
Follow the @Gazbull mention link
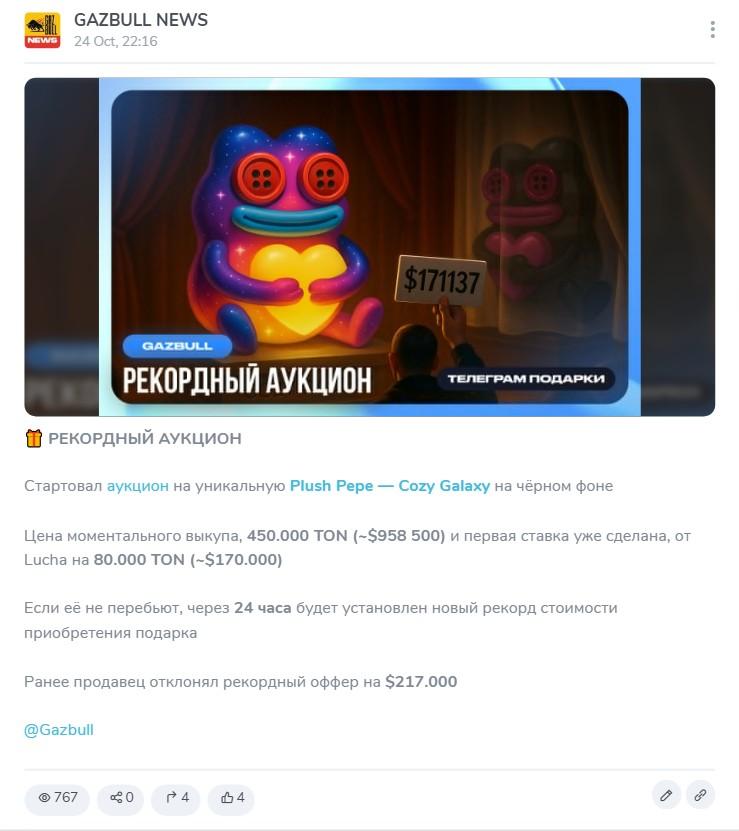59,730
